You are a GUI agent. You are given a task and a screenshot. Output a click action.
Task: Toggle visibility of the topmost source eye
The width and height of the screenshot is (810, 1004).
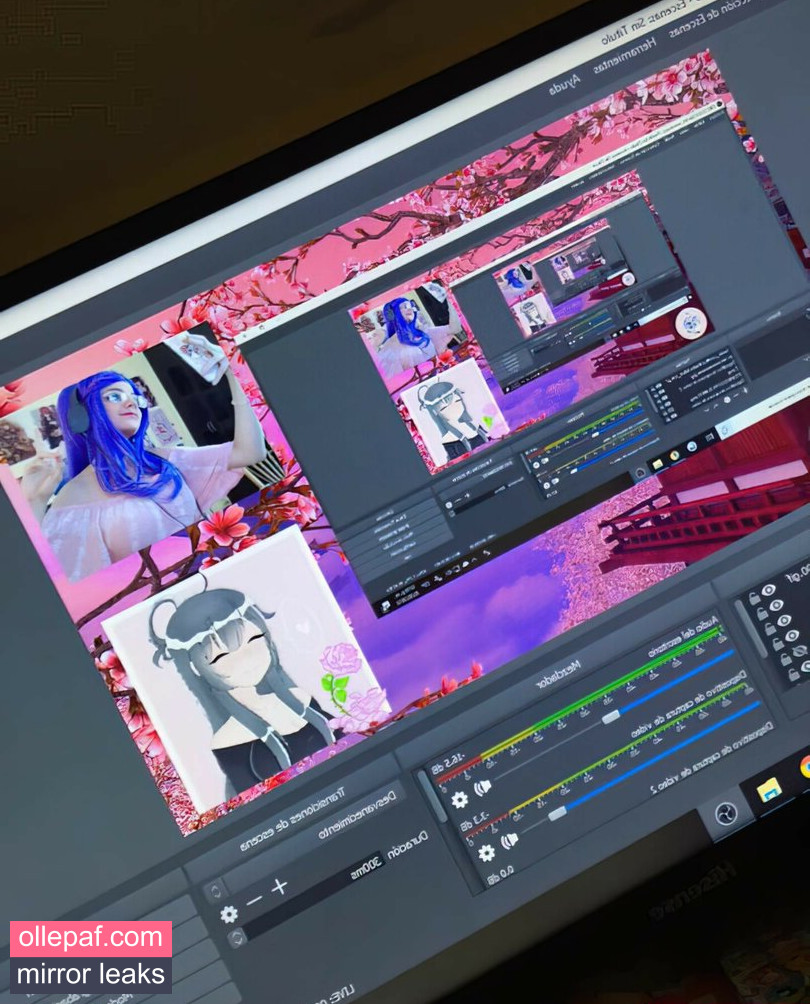(770, 590)
